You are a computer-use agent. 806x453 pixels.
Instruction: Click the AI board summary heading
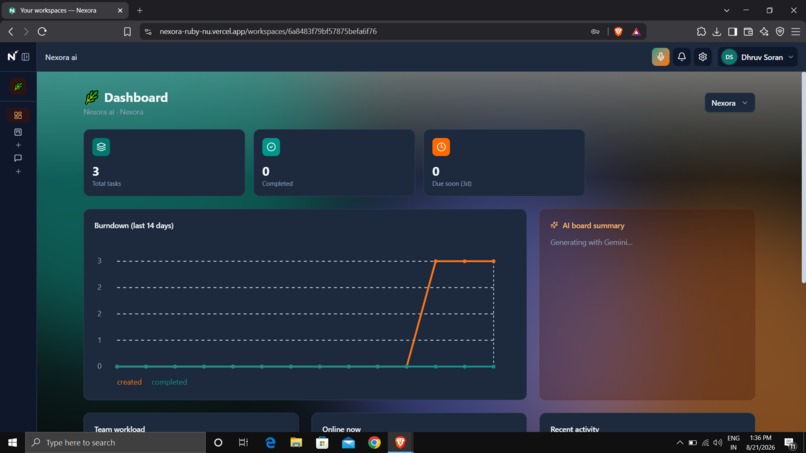(593, 226)
